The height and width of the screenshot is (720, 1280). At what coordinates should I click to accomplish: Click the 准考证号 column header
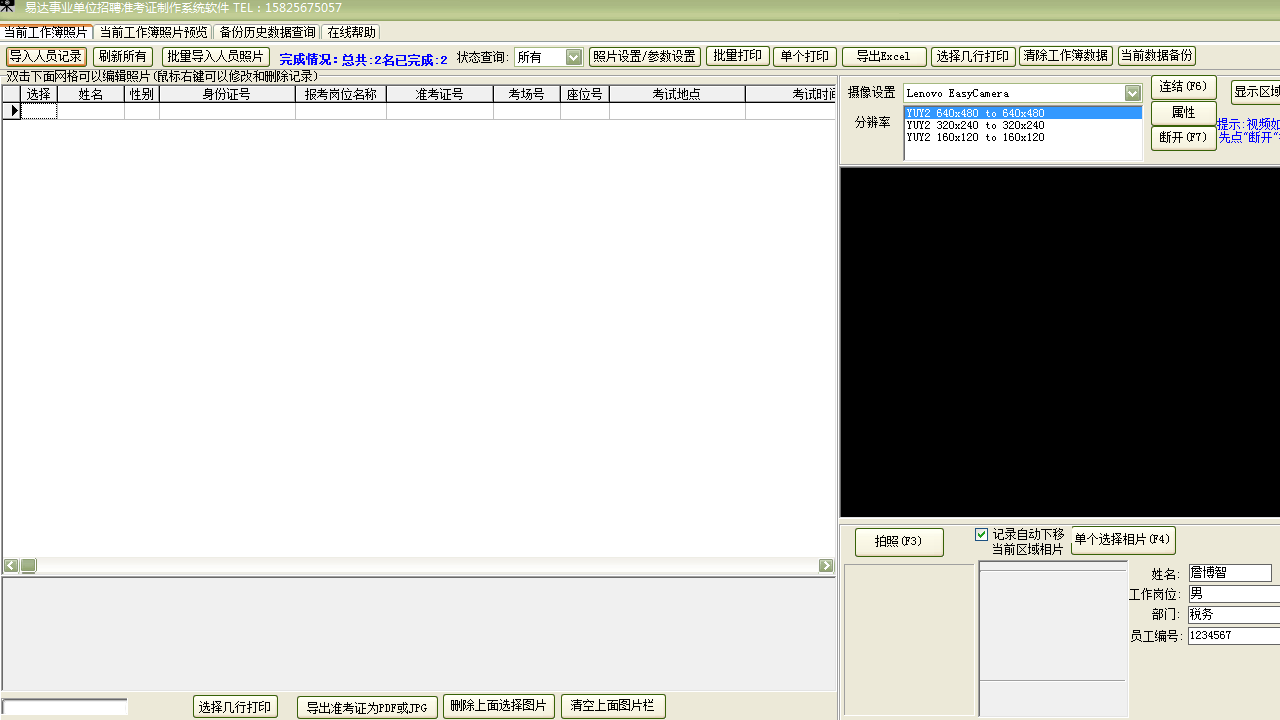(x=440, y=94)
